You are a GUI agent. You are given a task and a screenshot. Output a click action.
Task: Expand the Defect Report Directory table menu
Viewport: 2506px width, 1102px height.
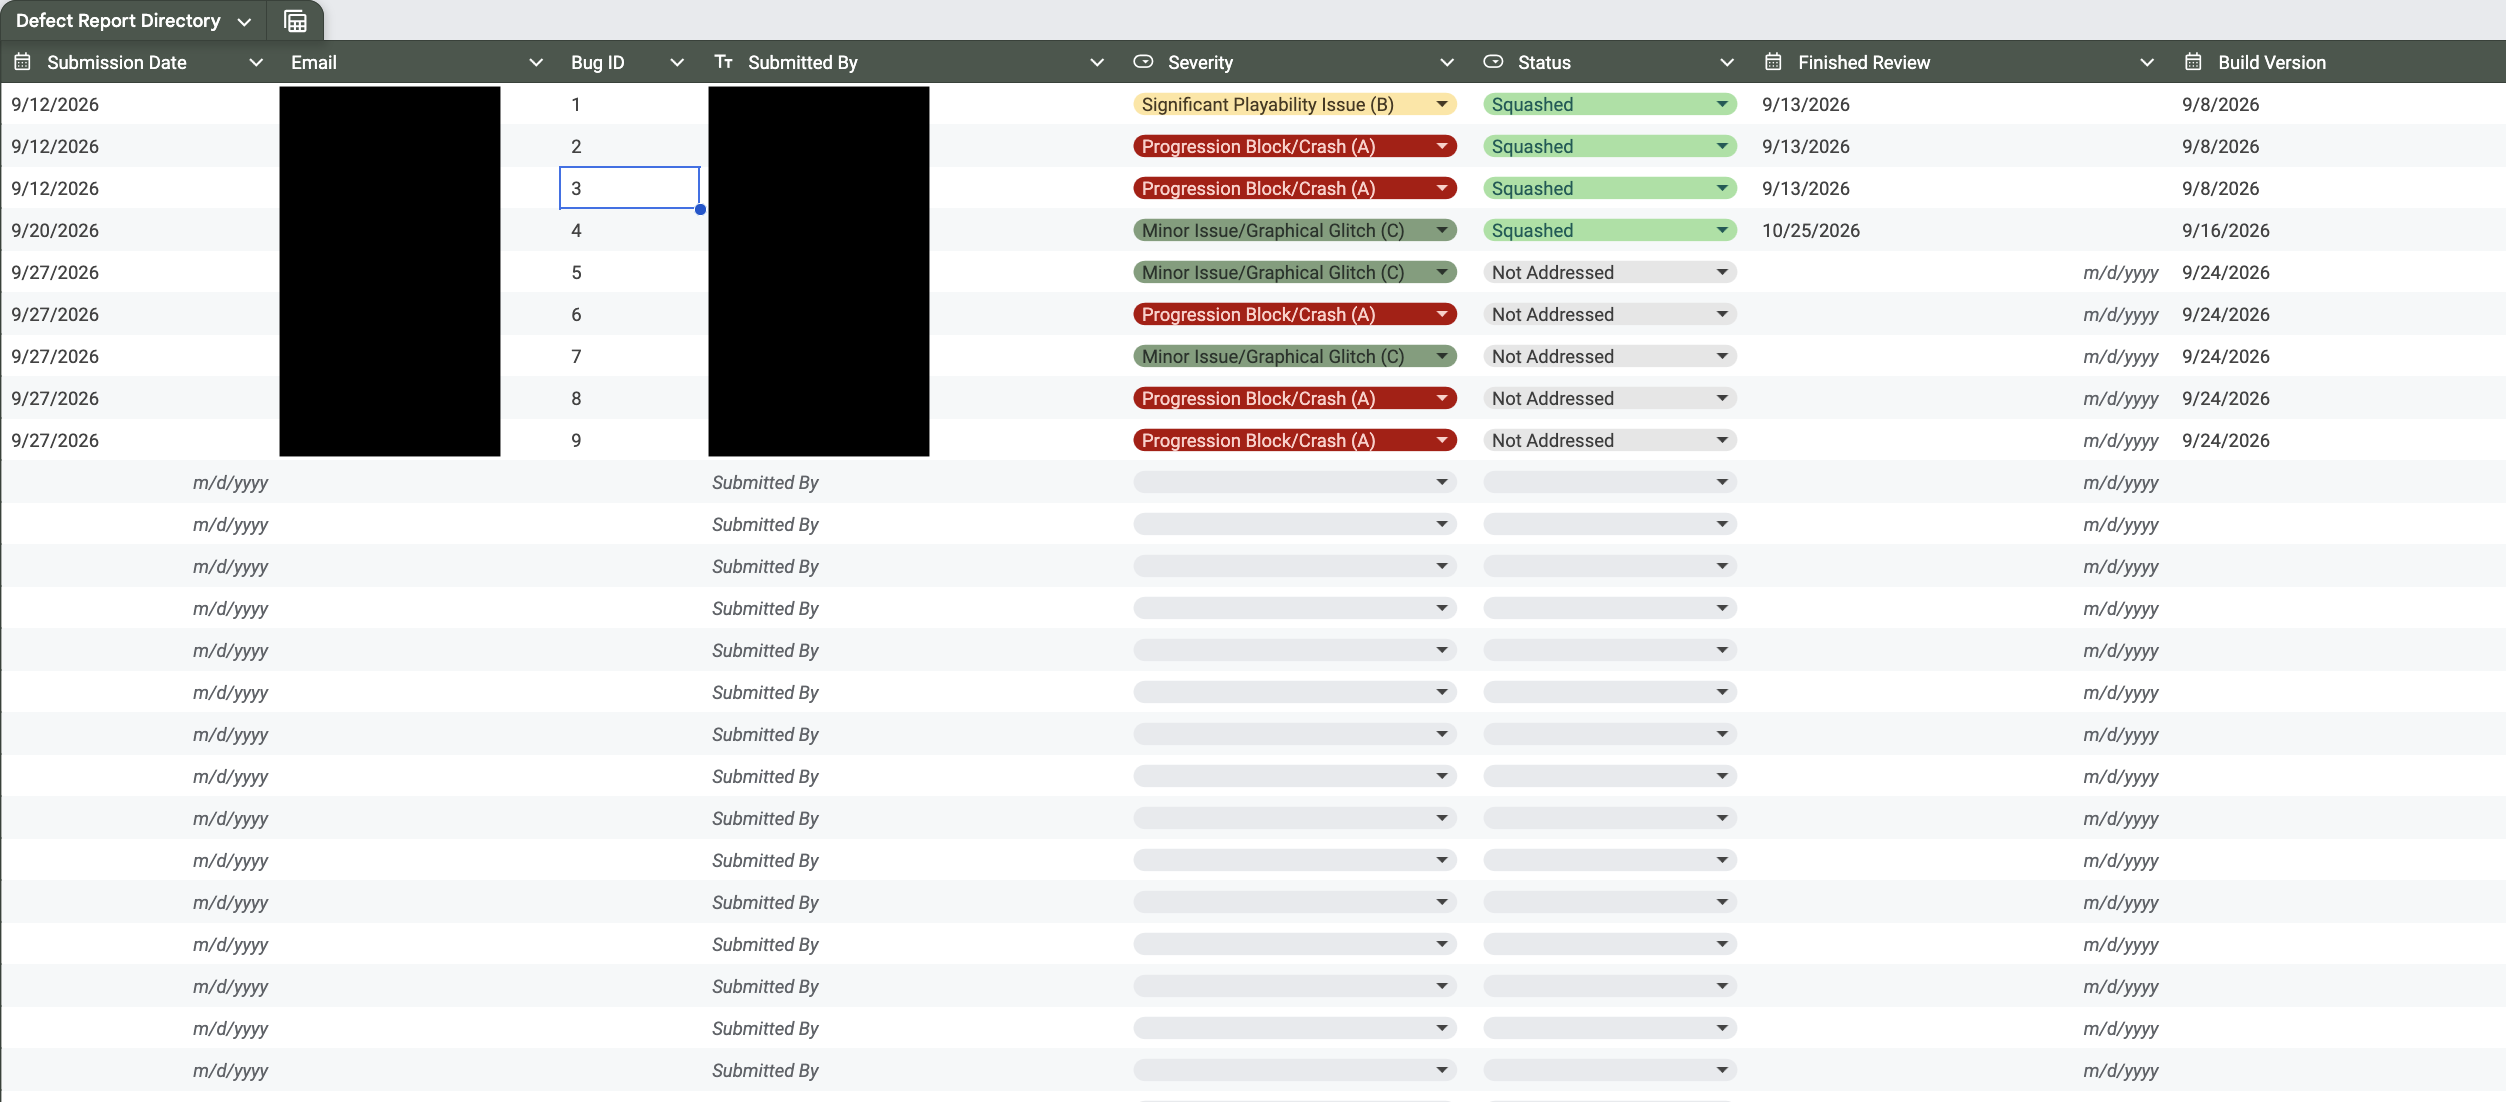point(244,22)
